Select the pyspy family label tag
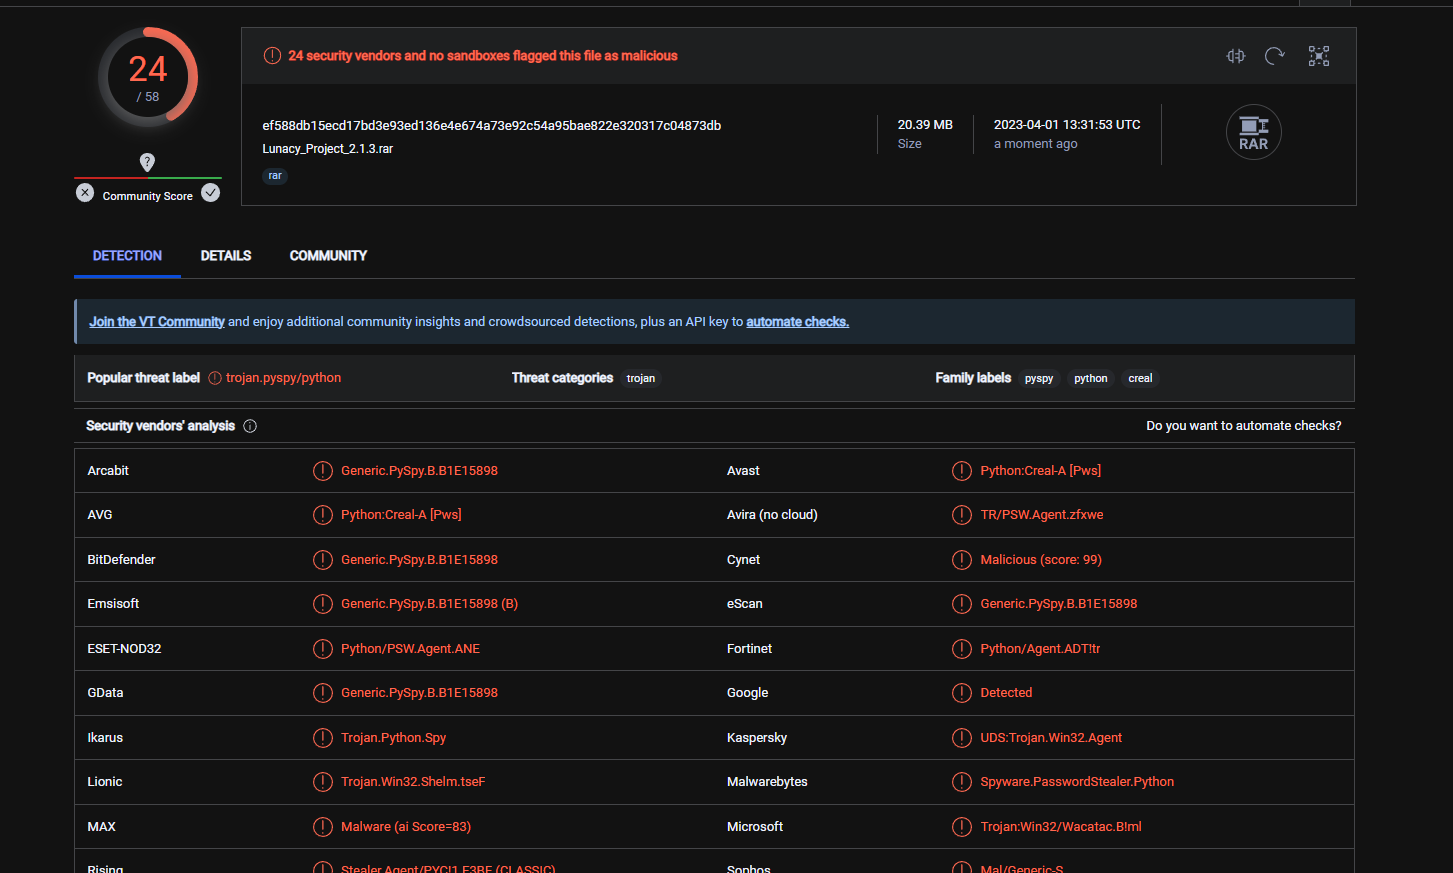The width and height of the screenshot is (1453, 873). pyautogui.click(x=1039, y=378)
